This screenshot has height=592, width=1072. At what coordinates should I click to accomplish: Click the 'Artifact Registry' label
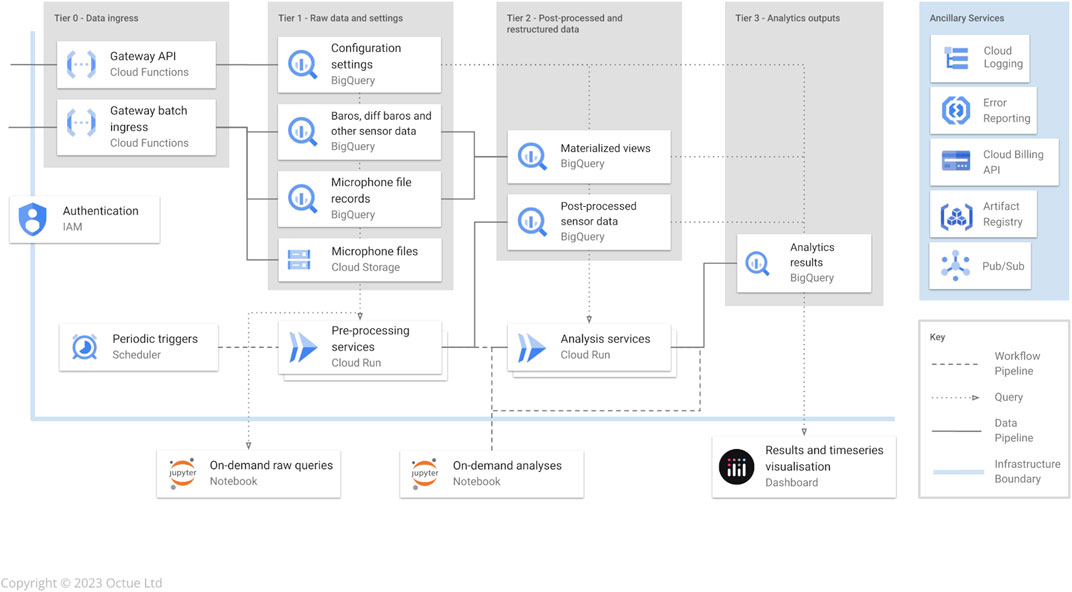click(1003, 213)
